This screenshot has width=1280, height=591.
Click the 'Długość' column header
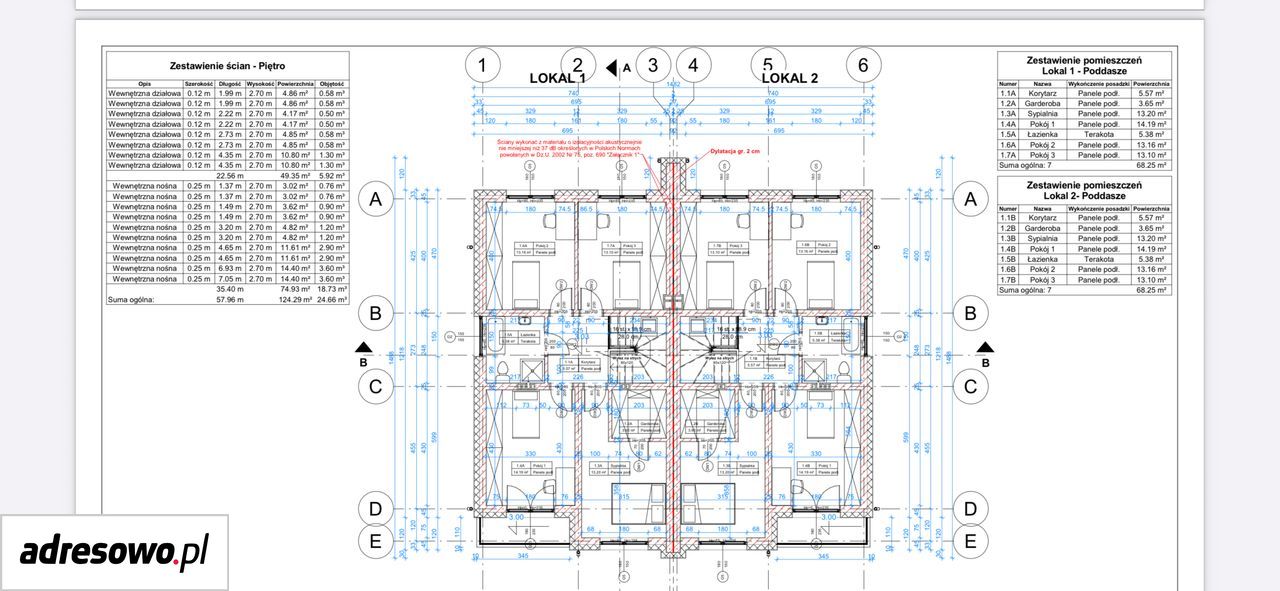231,84
